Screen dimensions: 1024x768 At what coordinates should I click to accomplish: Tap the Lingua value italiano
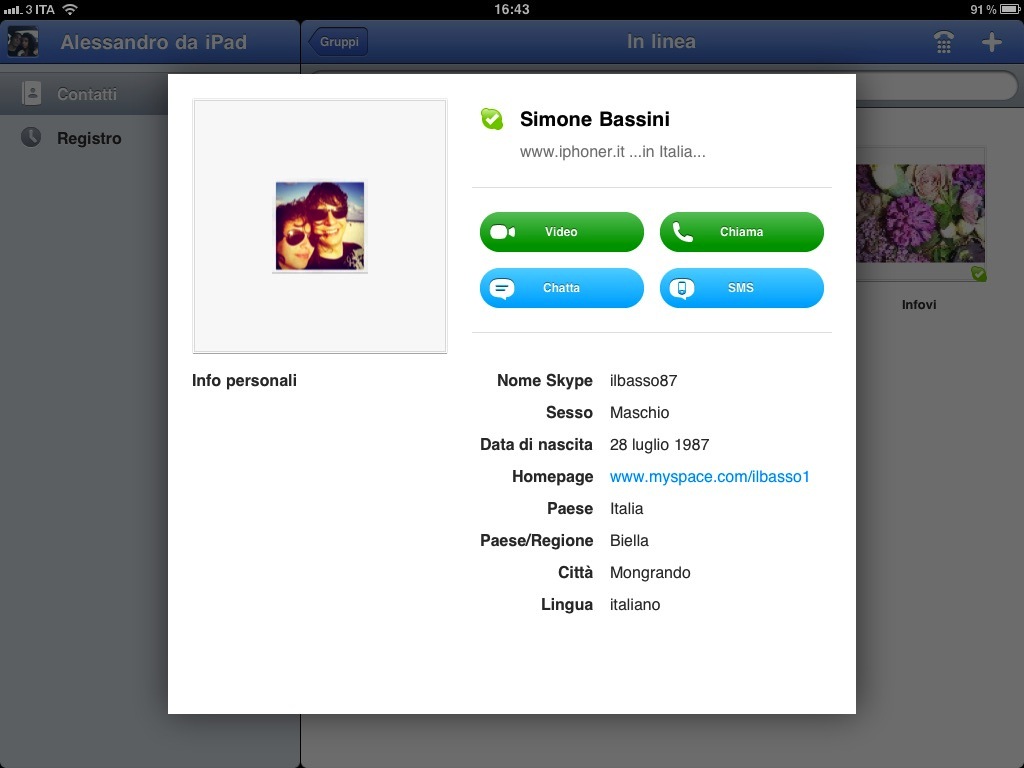click(635, 605)
